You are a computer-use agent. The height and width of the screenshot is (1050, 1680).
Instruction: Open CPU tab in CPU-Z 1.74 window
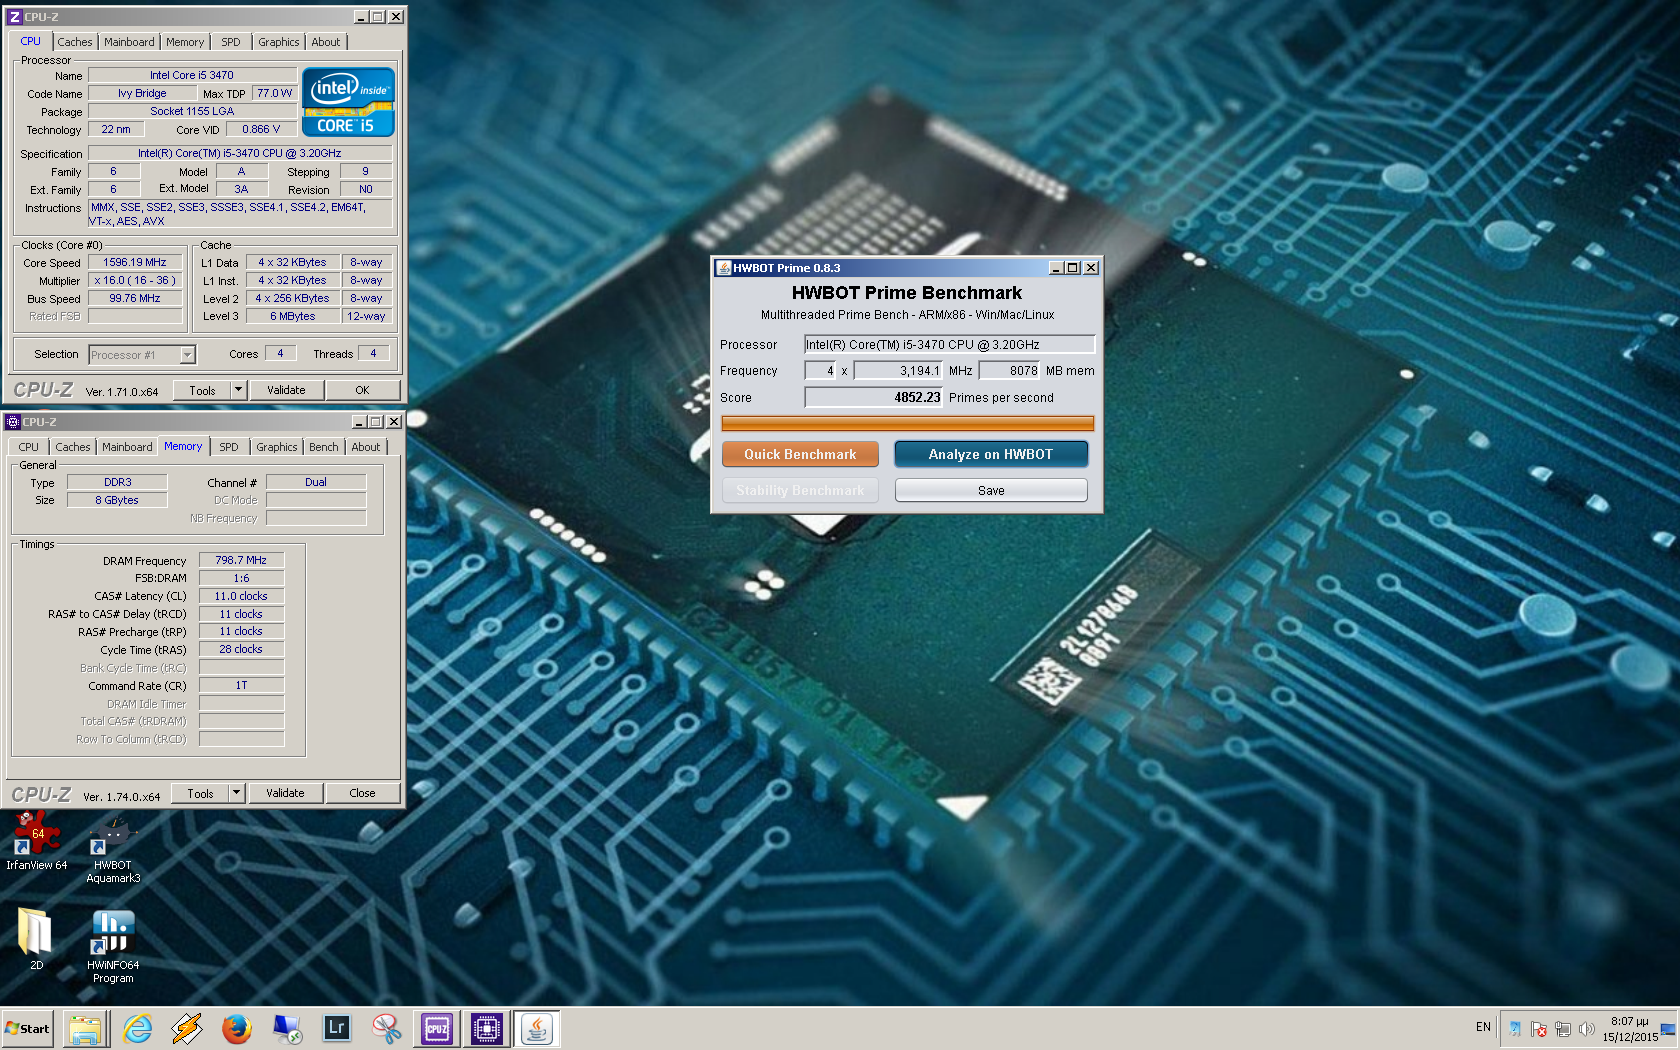click(x=29, y=447)
